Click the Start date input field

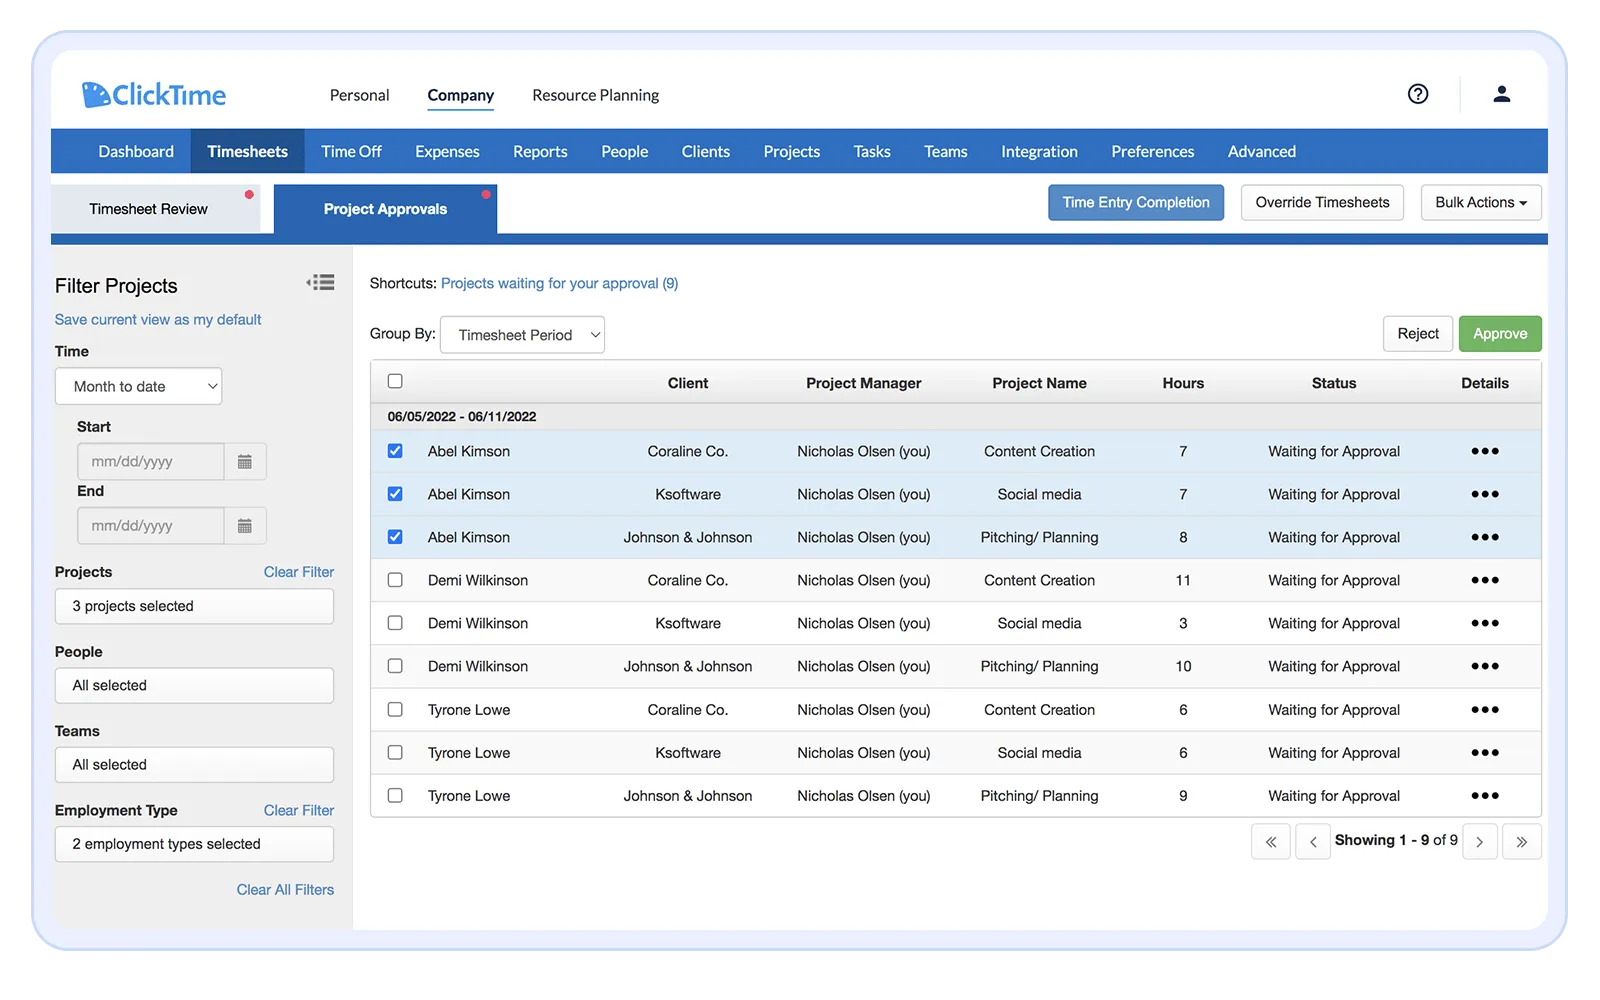151,462
